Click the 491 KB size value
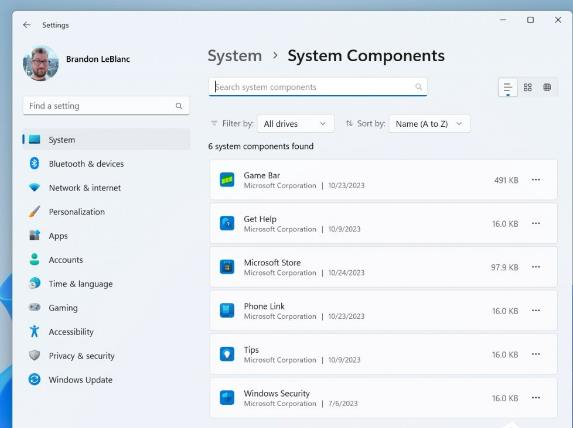The height and width of the screenshot is (428, 573). (x=506, y=180)
